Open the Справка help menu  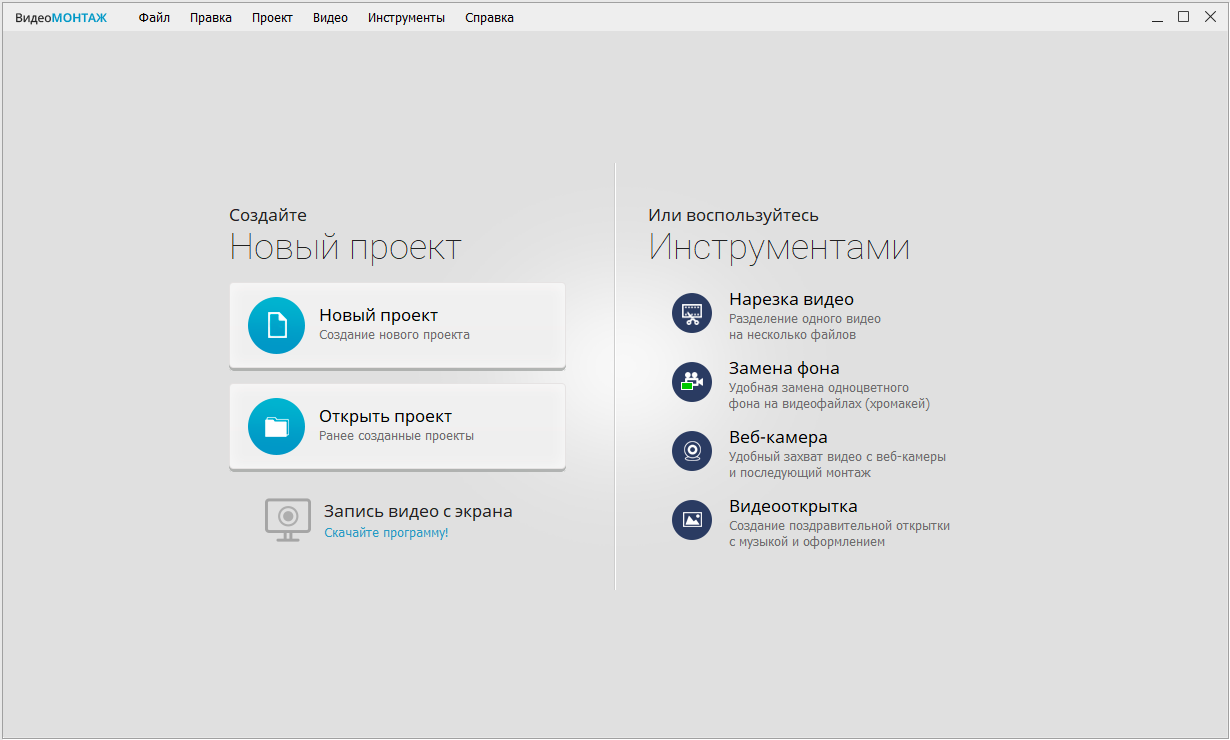click(489, 17)
